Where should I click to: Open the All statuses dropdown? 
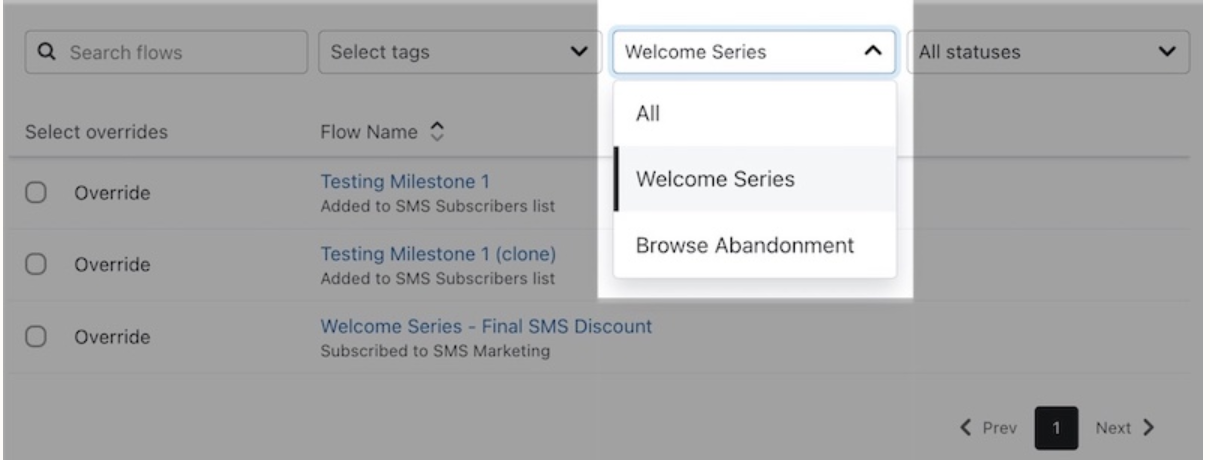click(1047, 52)
